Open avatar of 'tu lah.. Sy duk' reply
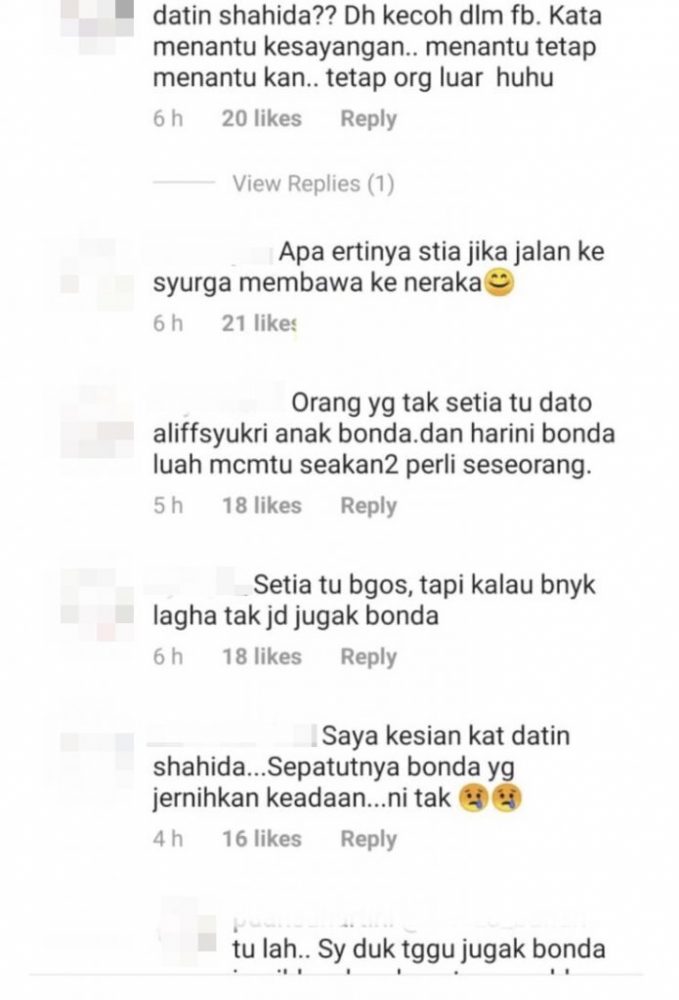 point(188,926)
